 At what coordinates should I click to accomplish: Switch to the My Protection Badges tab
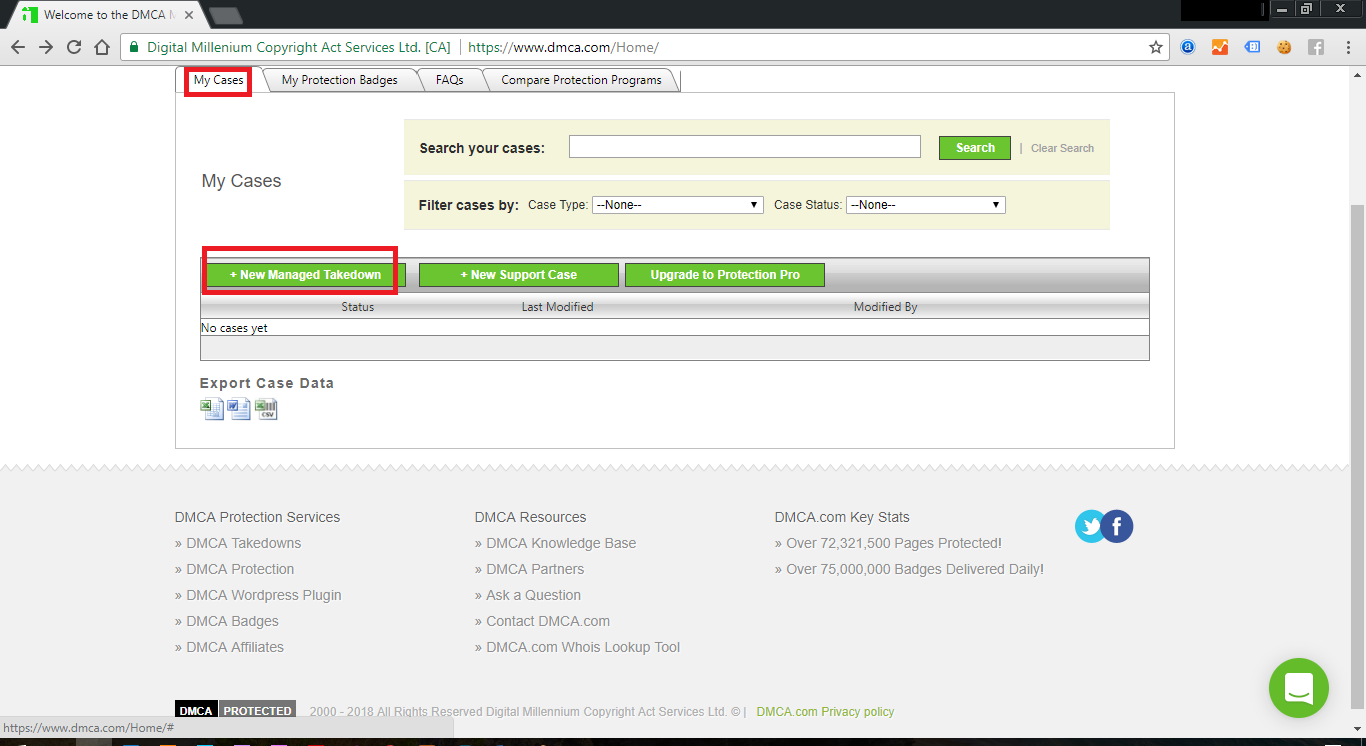click(341, 79)
